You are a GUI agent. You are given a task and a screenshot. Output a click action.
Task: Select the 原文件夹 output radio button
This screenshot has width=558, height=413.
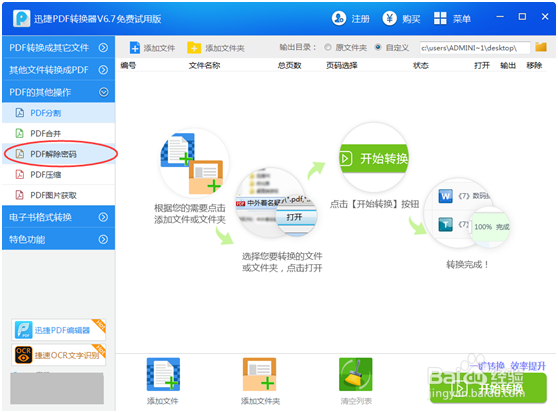click(x=328, y=47)
